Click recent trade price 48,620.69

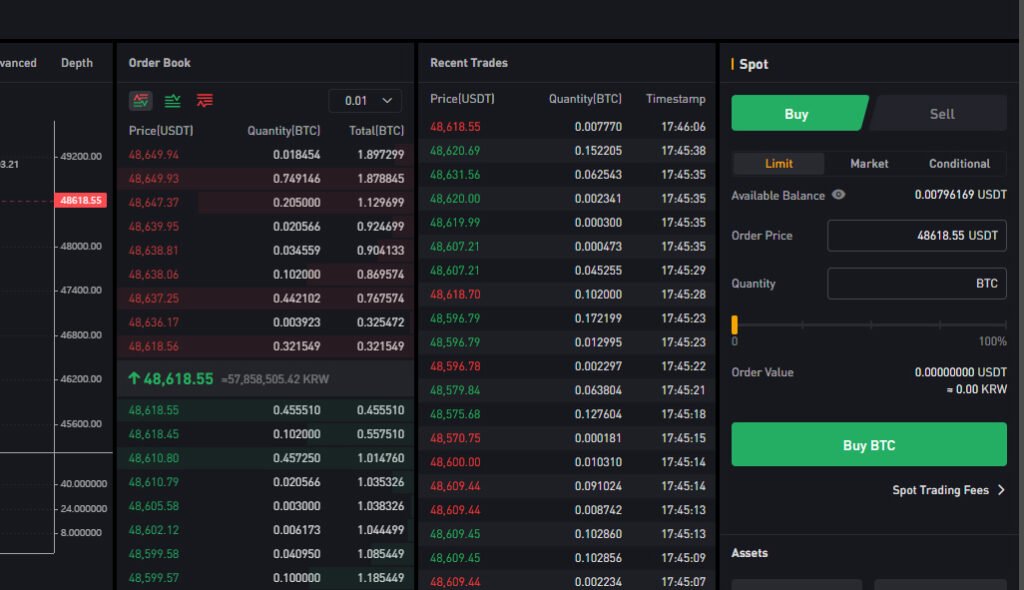pyautogui.click(x=455, y=151)
